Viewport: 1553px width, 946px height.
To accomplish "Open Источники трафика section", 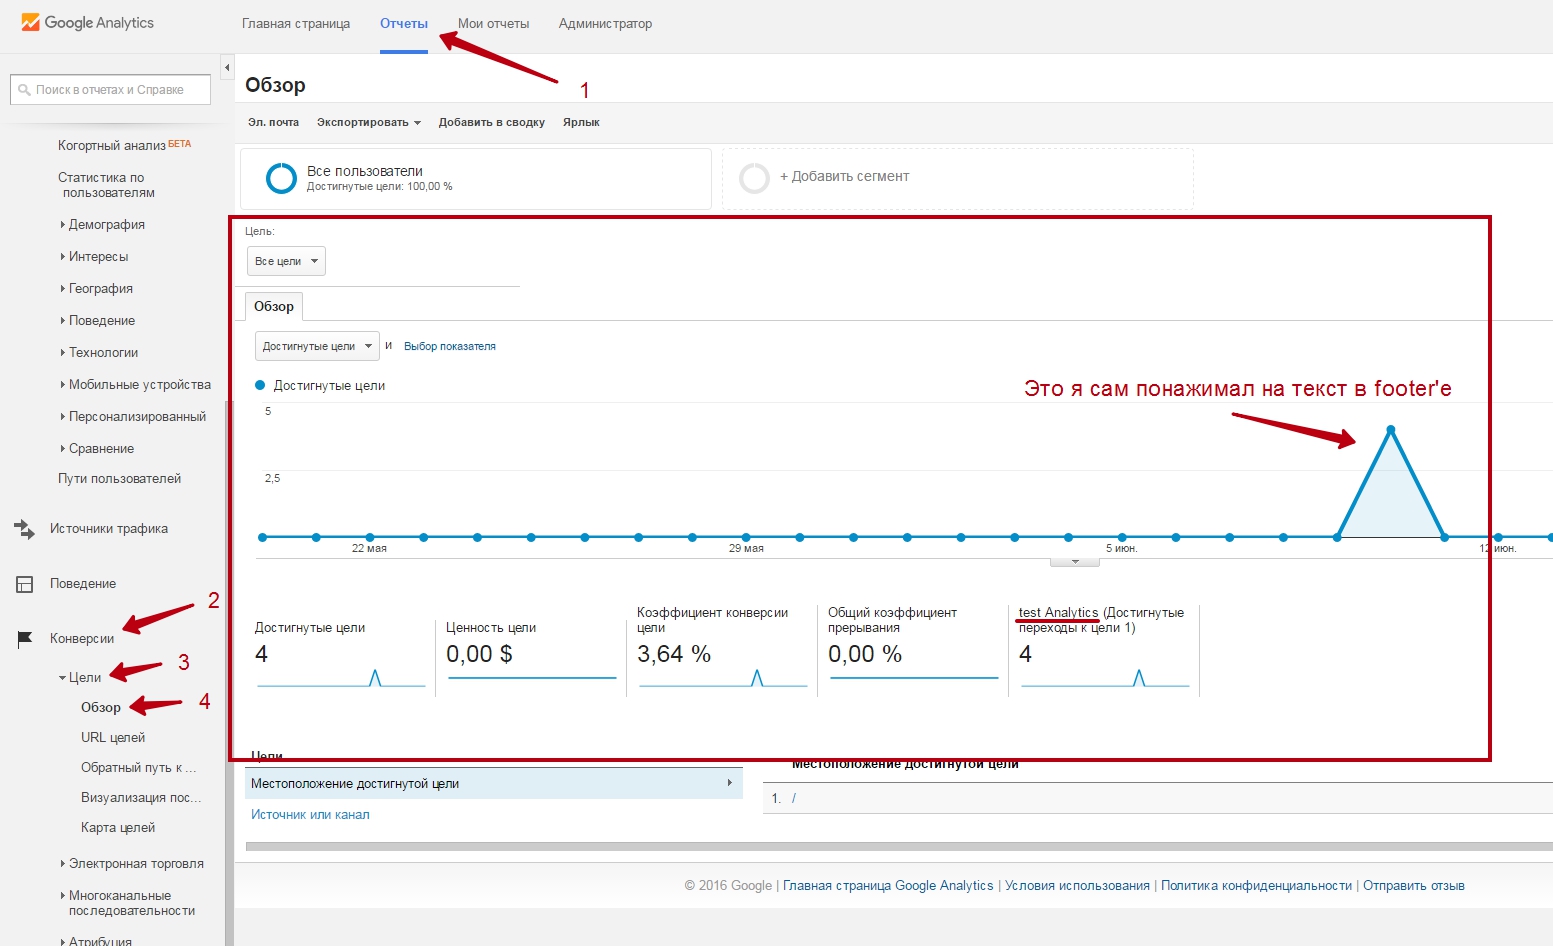I will (x=109, y=529).
